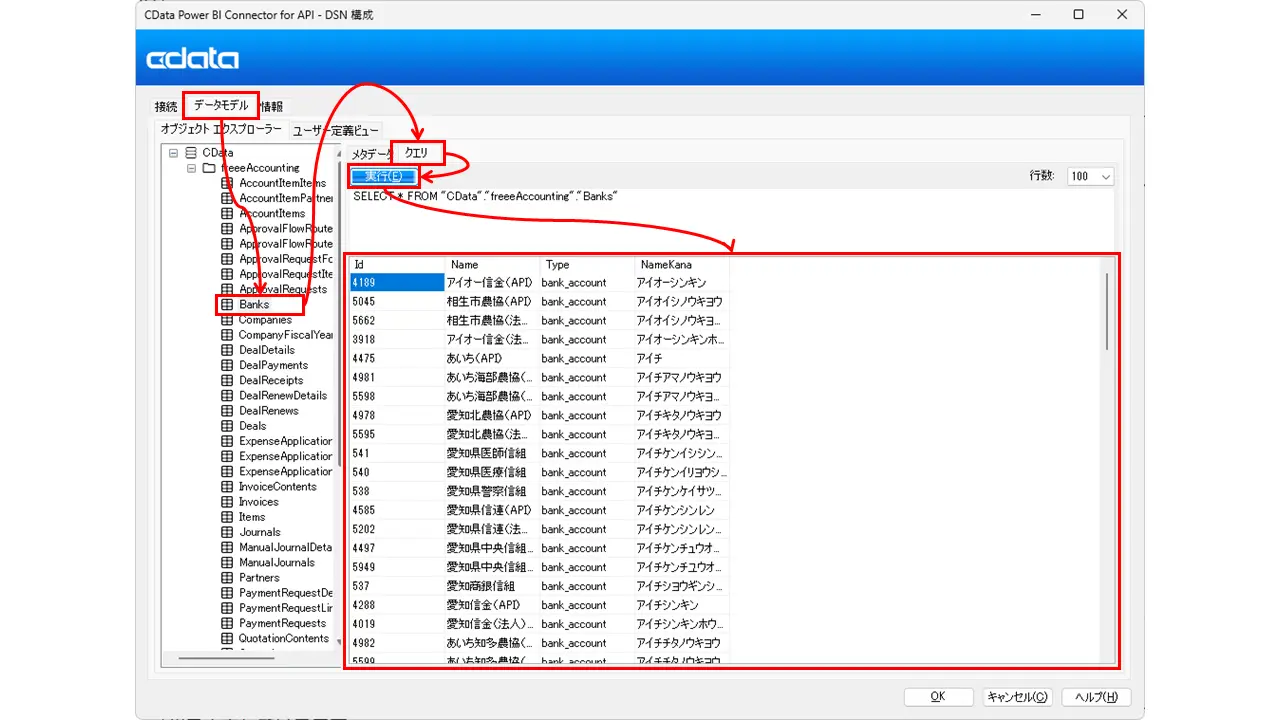Click the table icon beside QuotationContents

coord(227,638)
